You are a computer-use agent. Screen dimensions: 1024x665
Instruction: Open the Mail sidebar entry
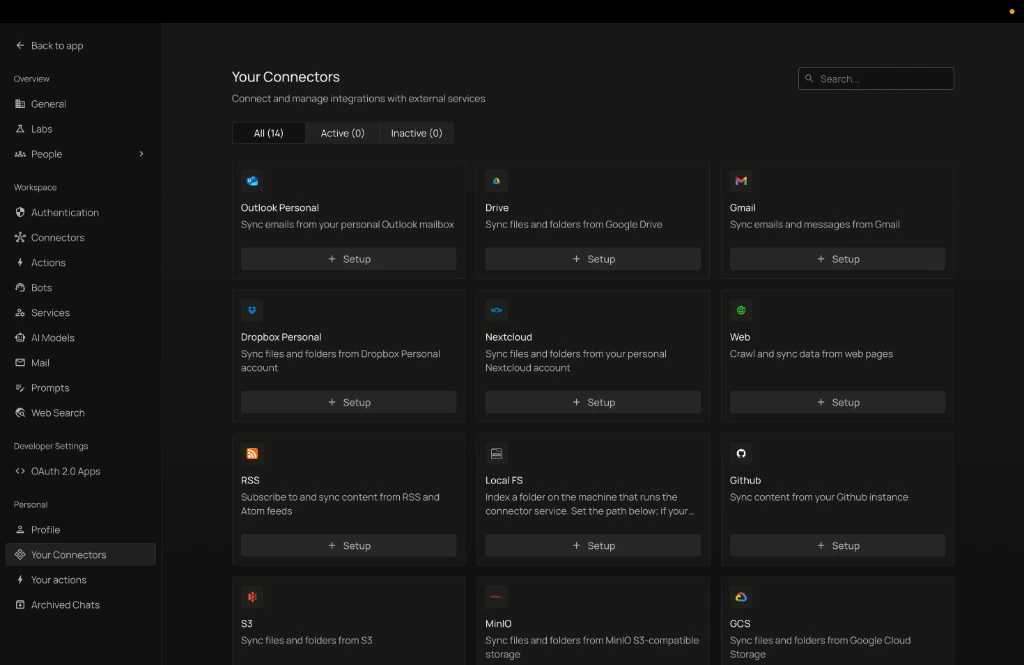tap(80, 363)
